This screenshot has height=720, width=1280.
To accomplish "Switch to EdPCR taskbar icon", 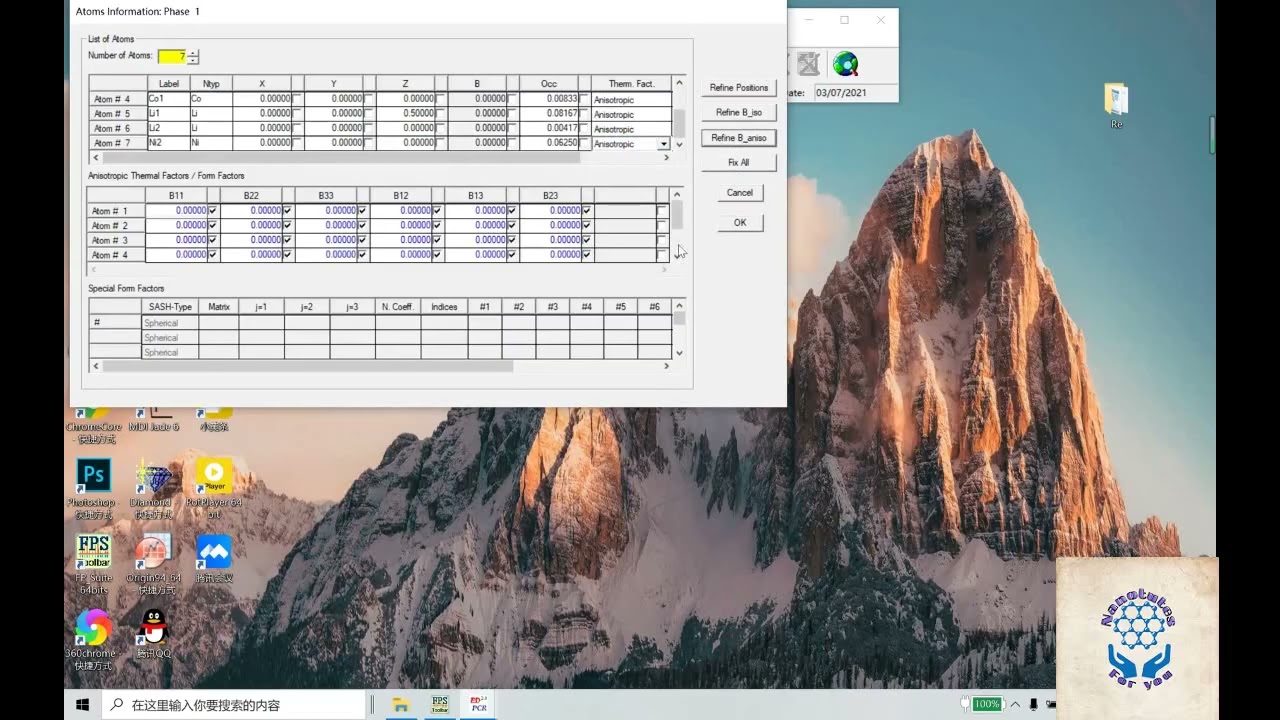I will tap(477, 705).
